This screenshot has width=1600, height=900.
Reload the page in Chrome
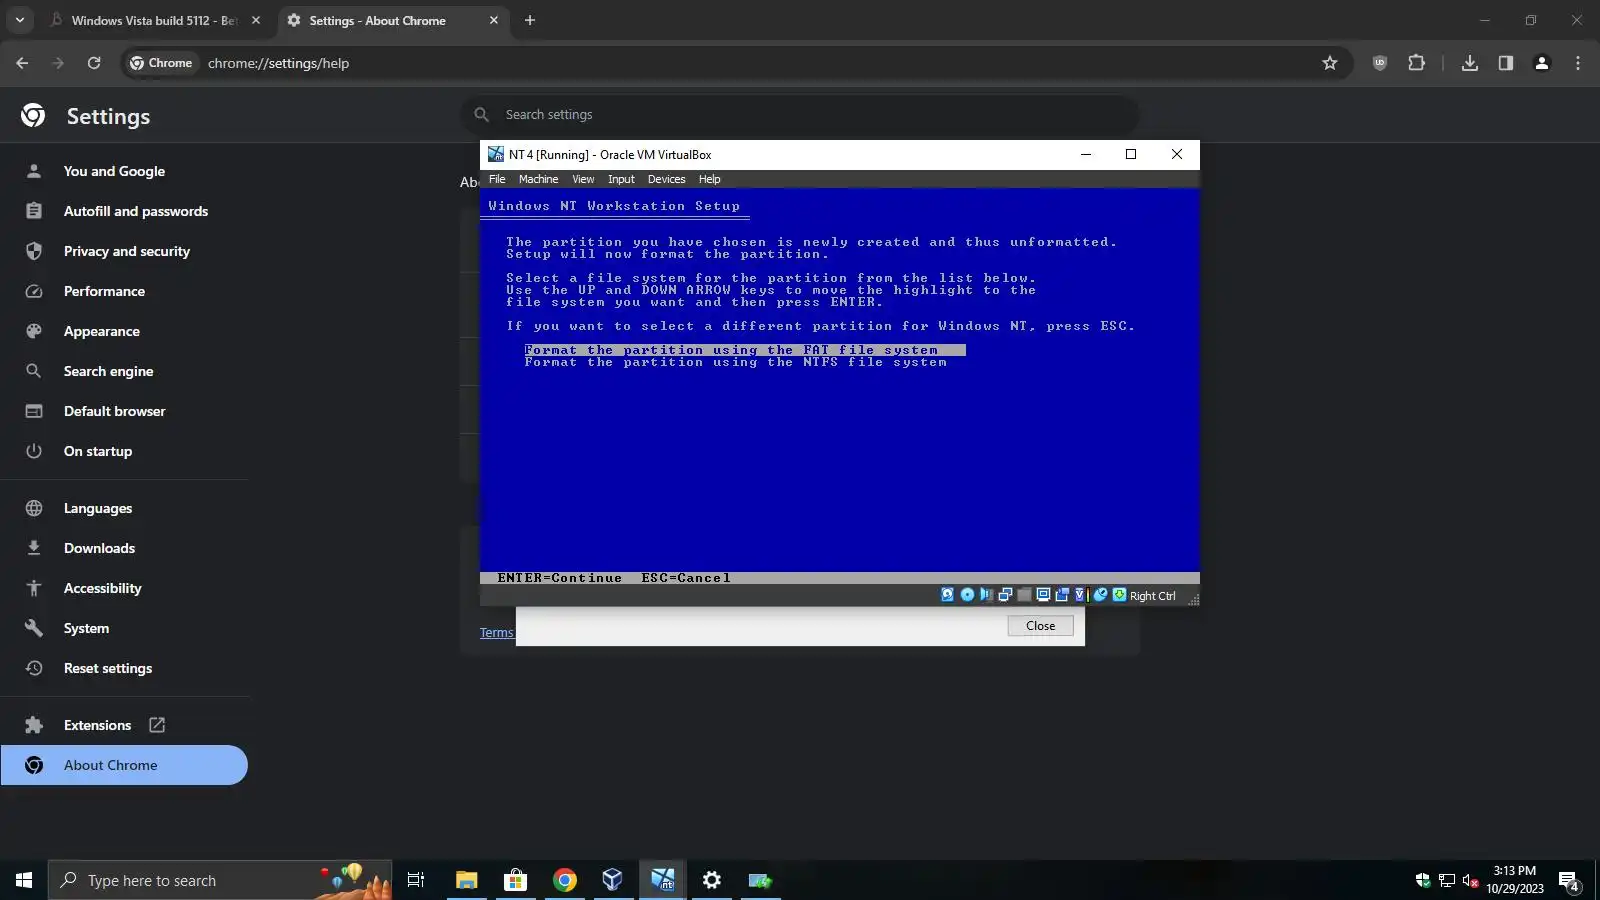[x=94, y=63]
